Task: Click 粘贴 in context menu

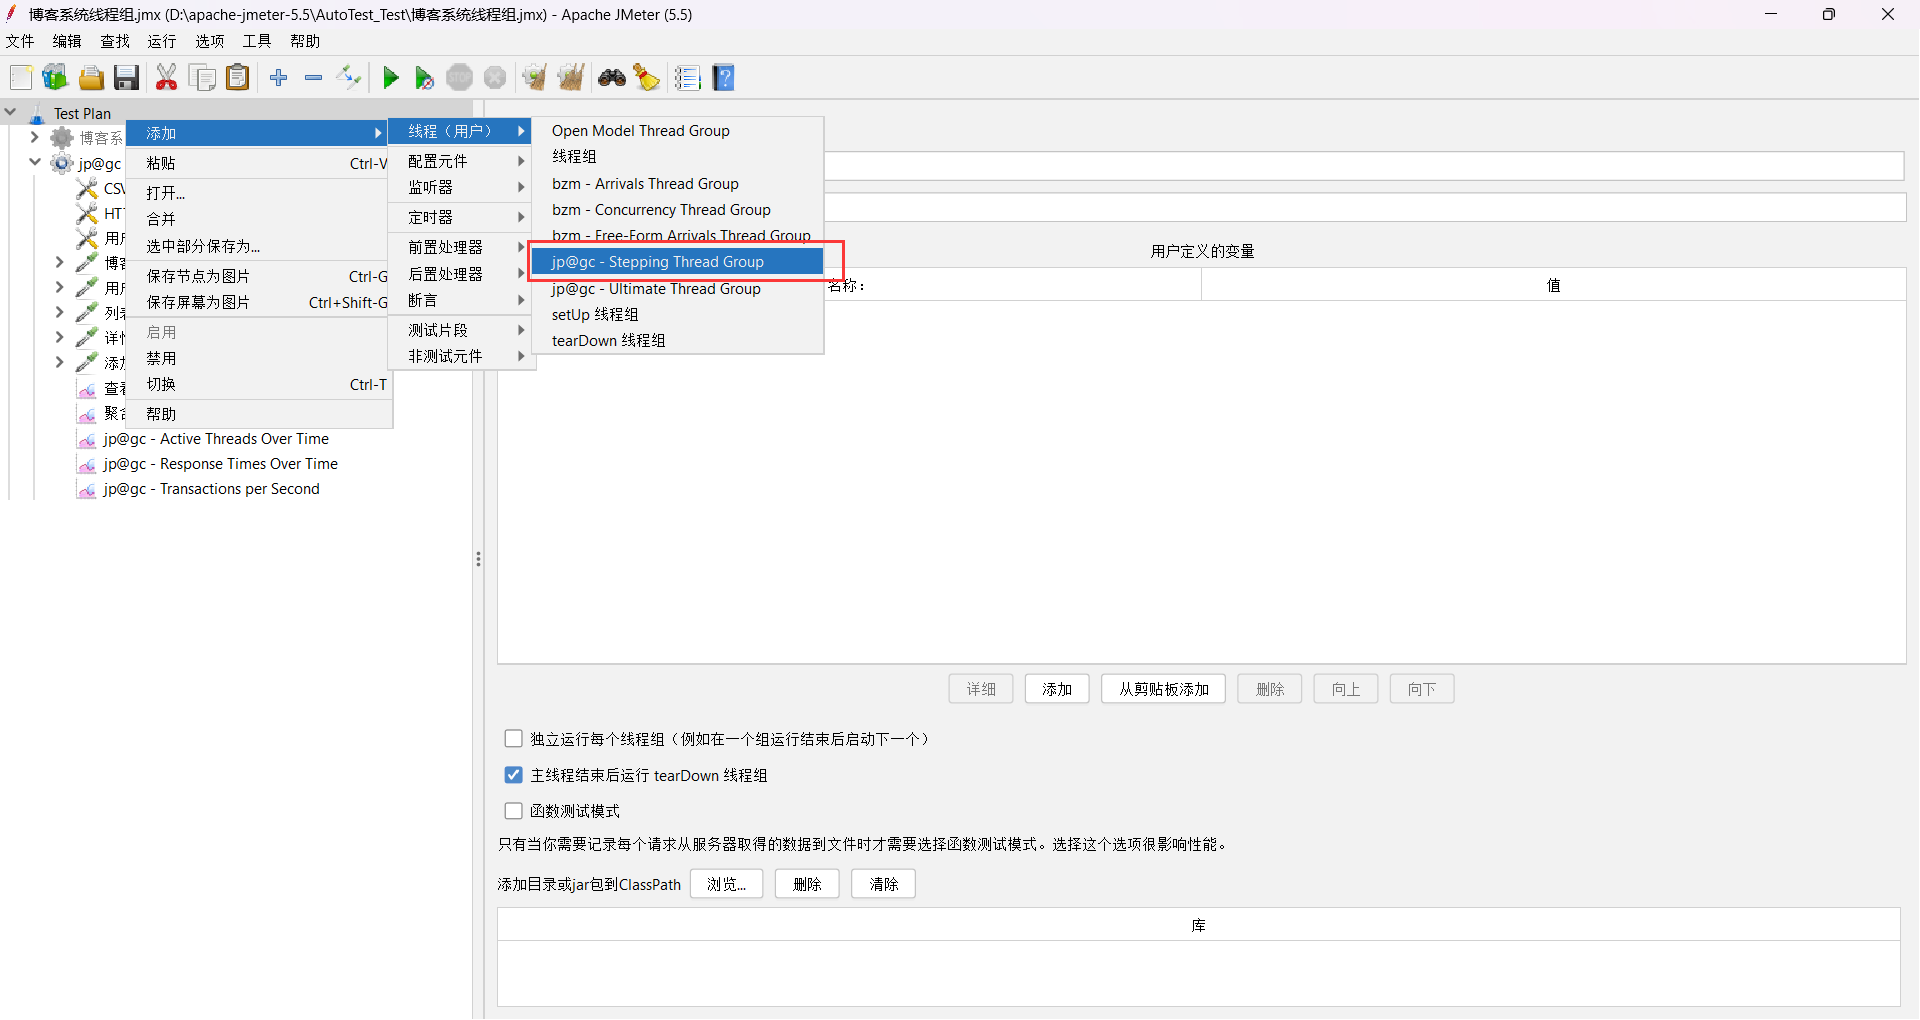Action: [x=259, y=163]
